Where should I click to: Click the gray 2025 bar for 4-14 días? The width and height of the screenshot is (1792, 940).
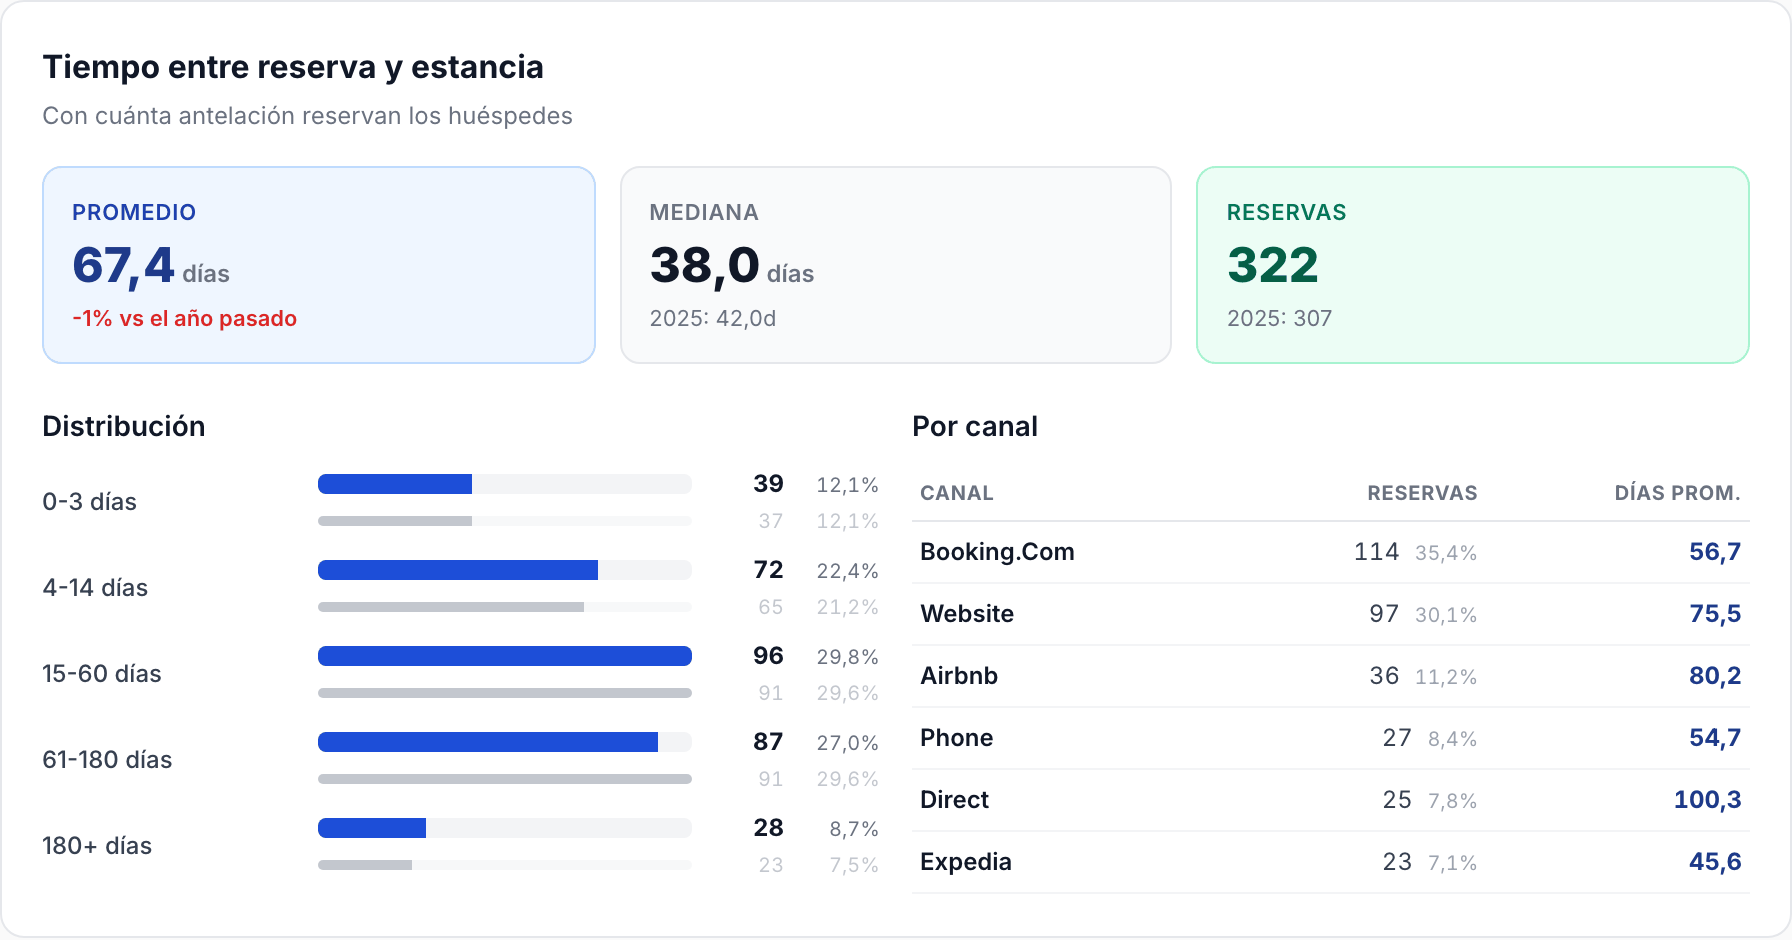pyautogui.click(x=451, y=607)
